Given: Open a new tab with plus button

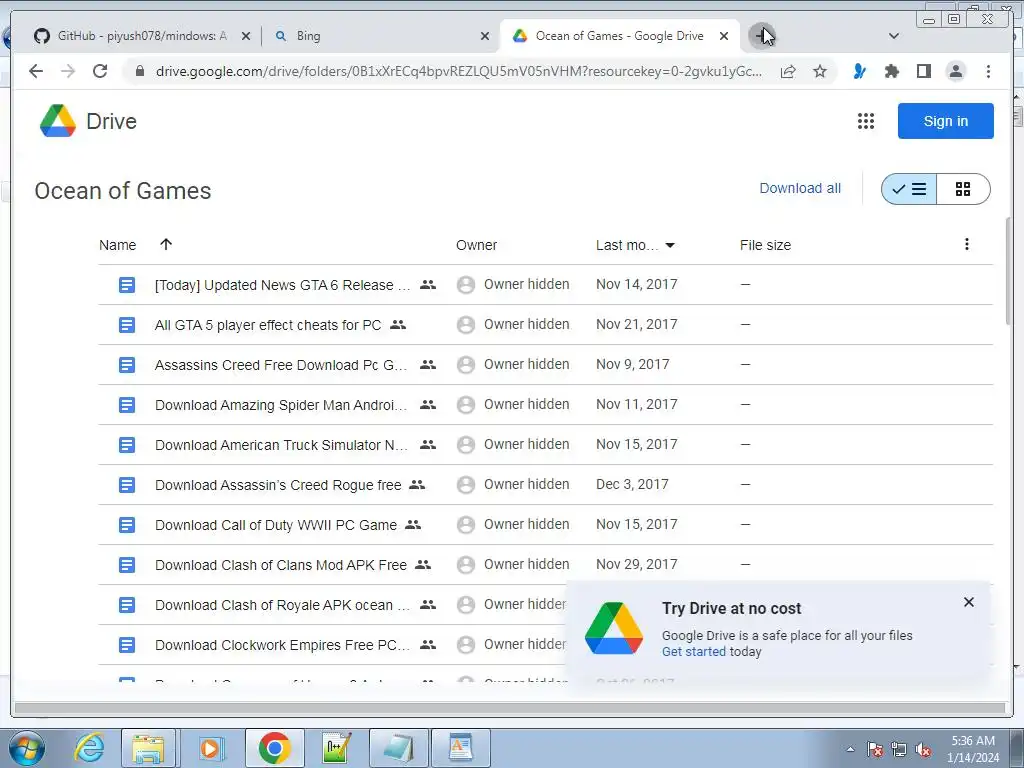Looking at the screenshot, I should pyautogui.click(x=761, y=35).
